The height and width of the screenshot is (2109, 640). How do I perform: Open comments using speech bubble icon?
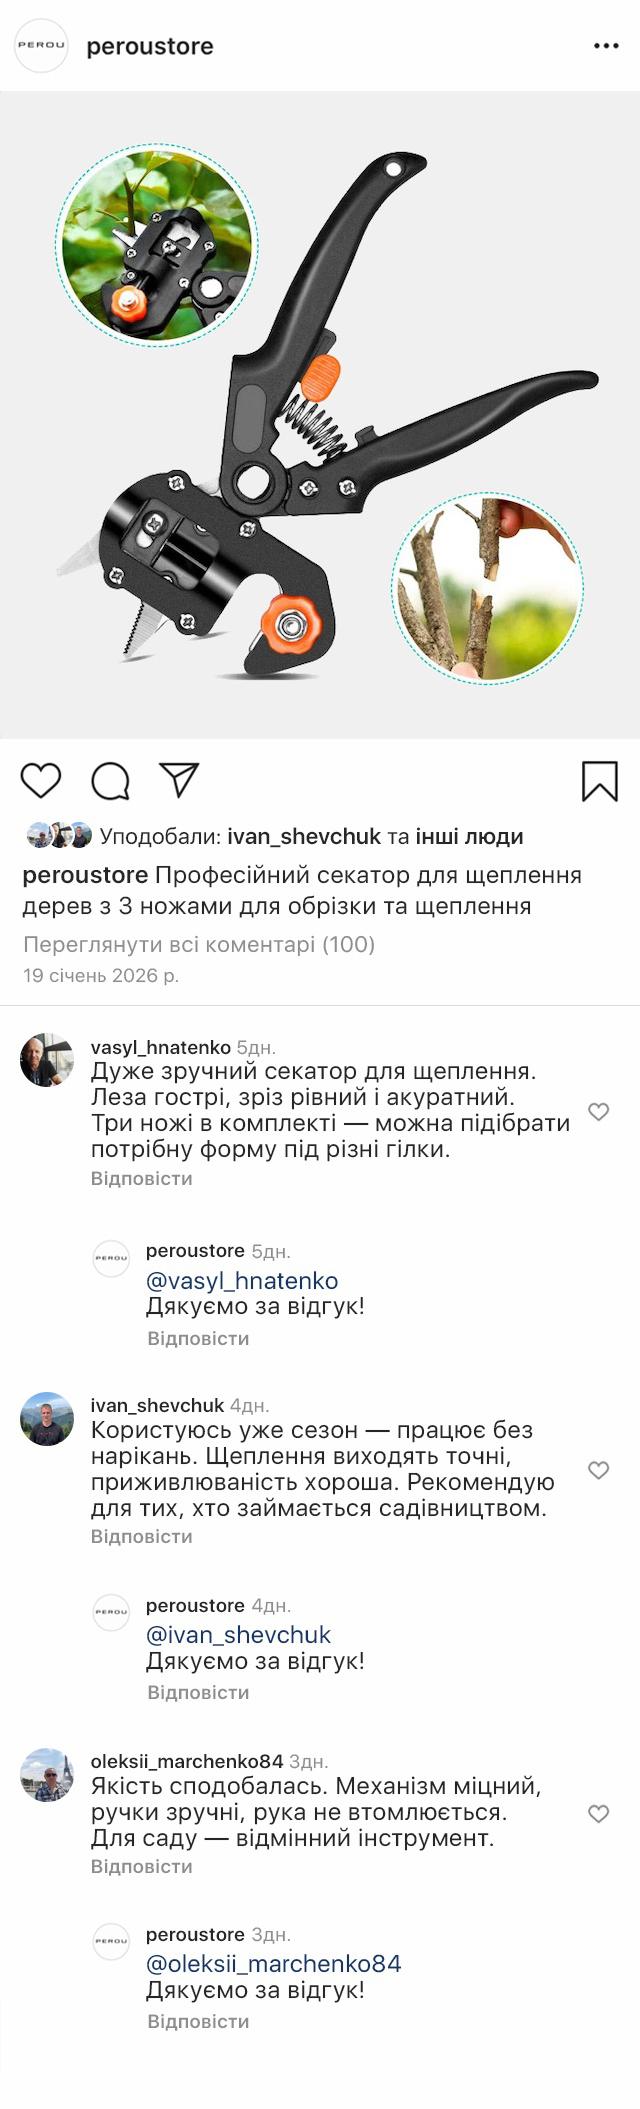tap(110, 781)
